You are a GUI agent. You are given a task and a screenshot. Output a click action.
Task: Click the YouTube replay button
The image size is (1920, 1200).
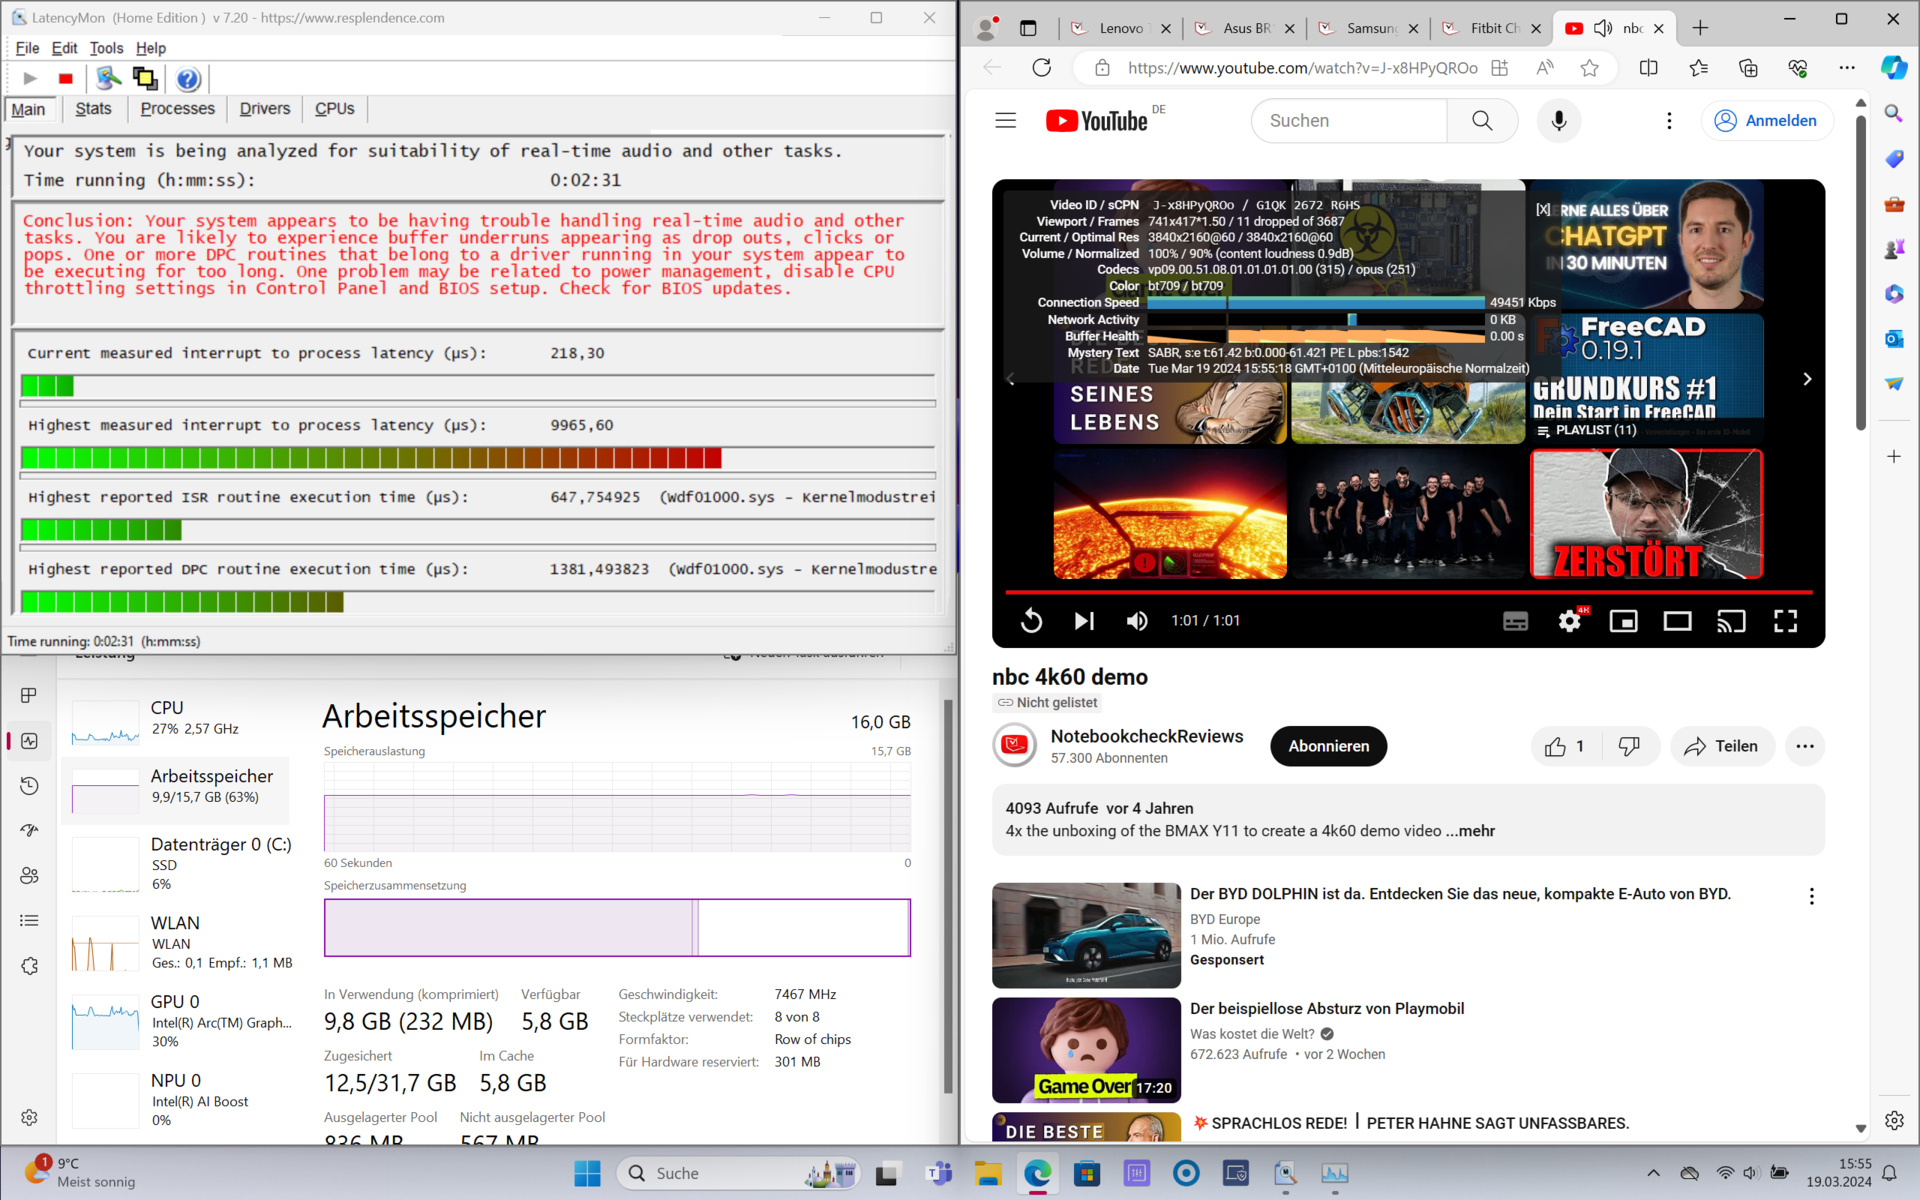click(1031, 621)
